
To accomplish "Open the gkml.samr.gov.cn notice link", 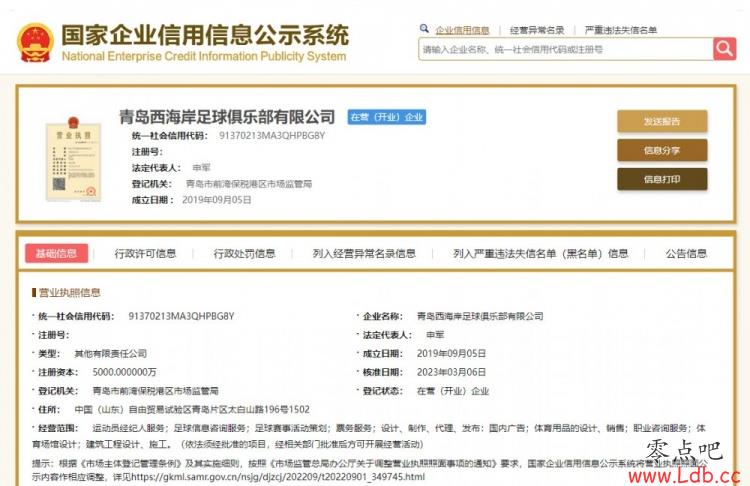I will click(277, 476).
